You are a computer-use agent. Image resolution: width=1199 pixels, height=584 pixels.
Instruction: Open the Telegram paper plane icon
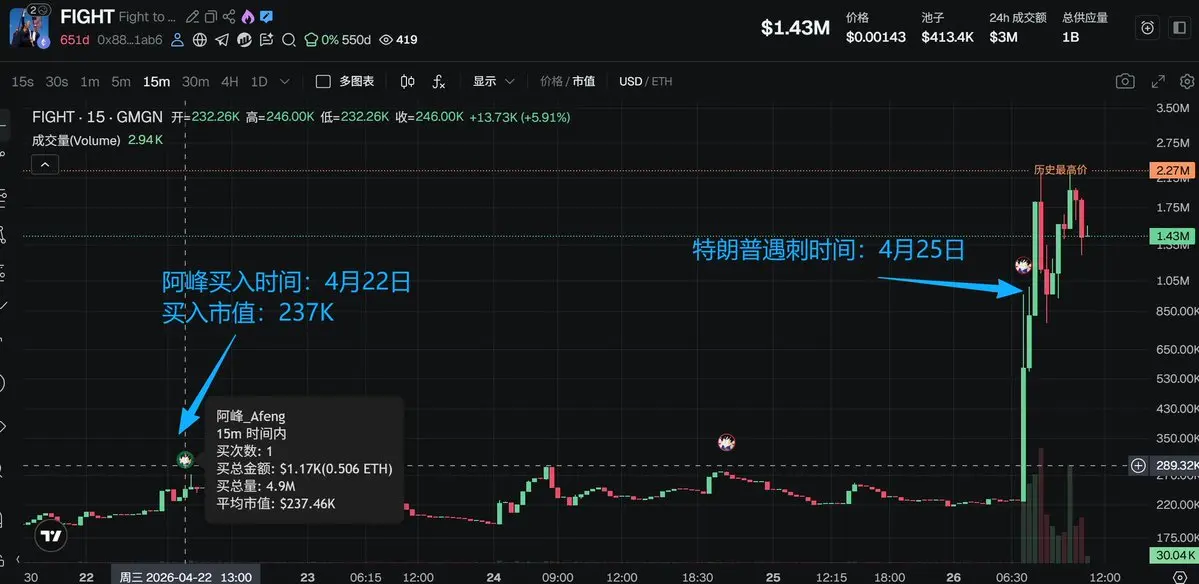pyautogui.click(x=222, y=40)
